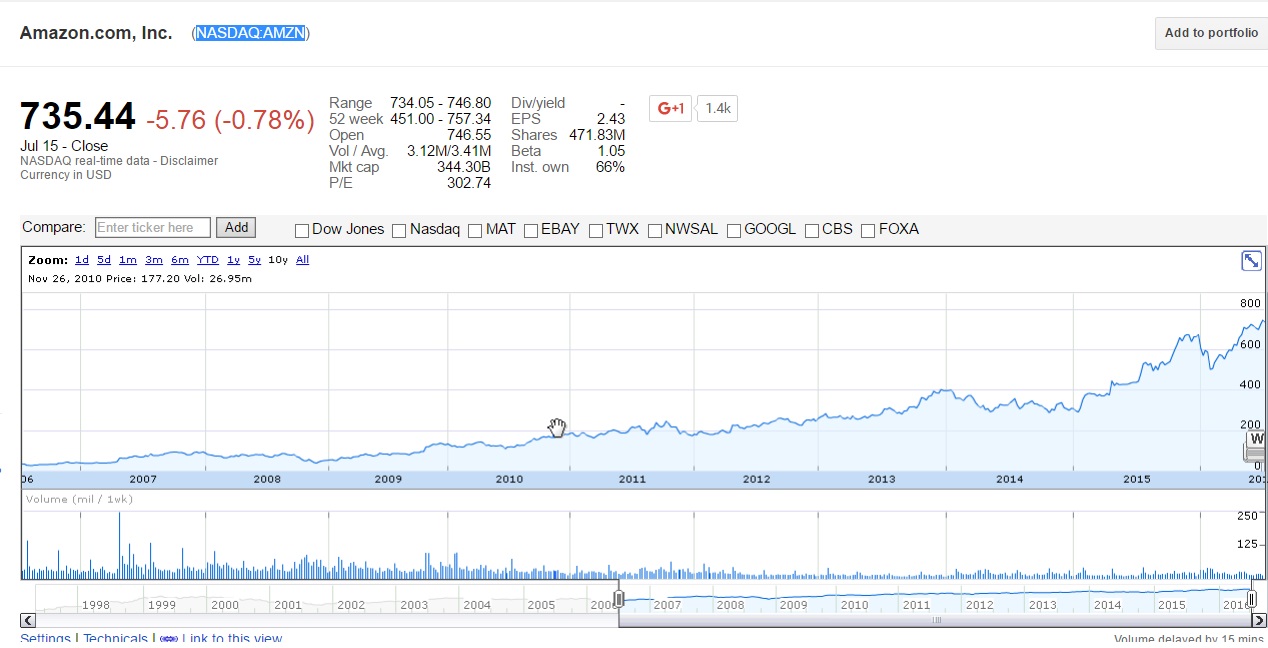Open the Settings link below chart
1268x648 pixels.
pos(45,639)
